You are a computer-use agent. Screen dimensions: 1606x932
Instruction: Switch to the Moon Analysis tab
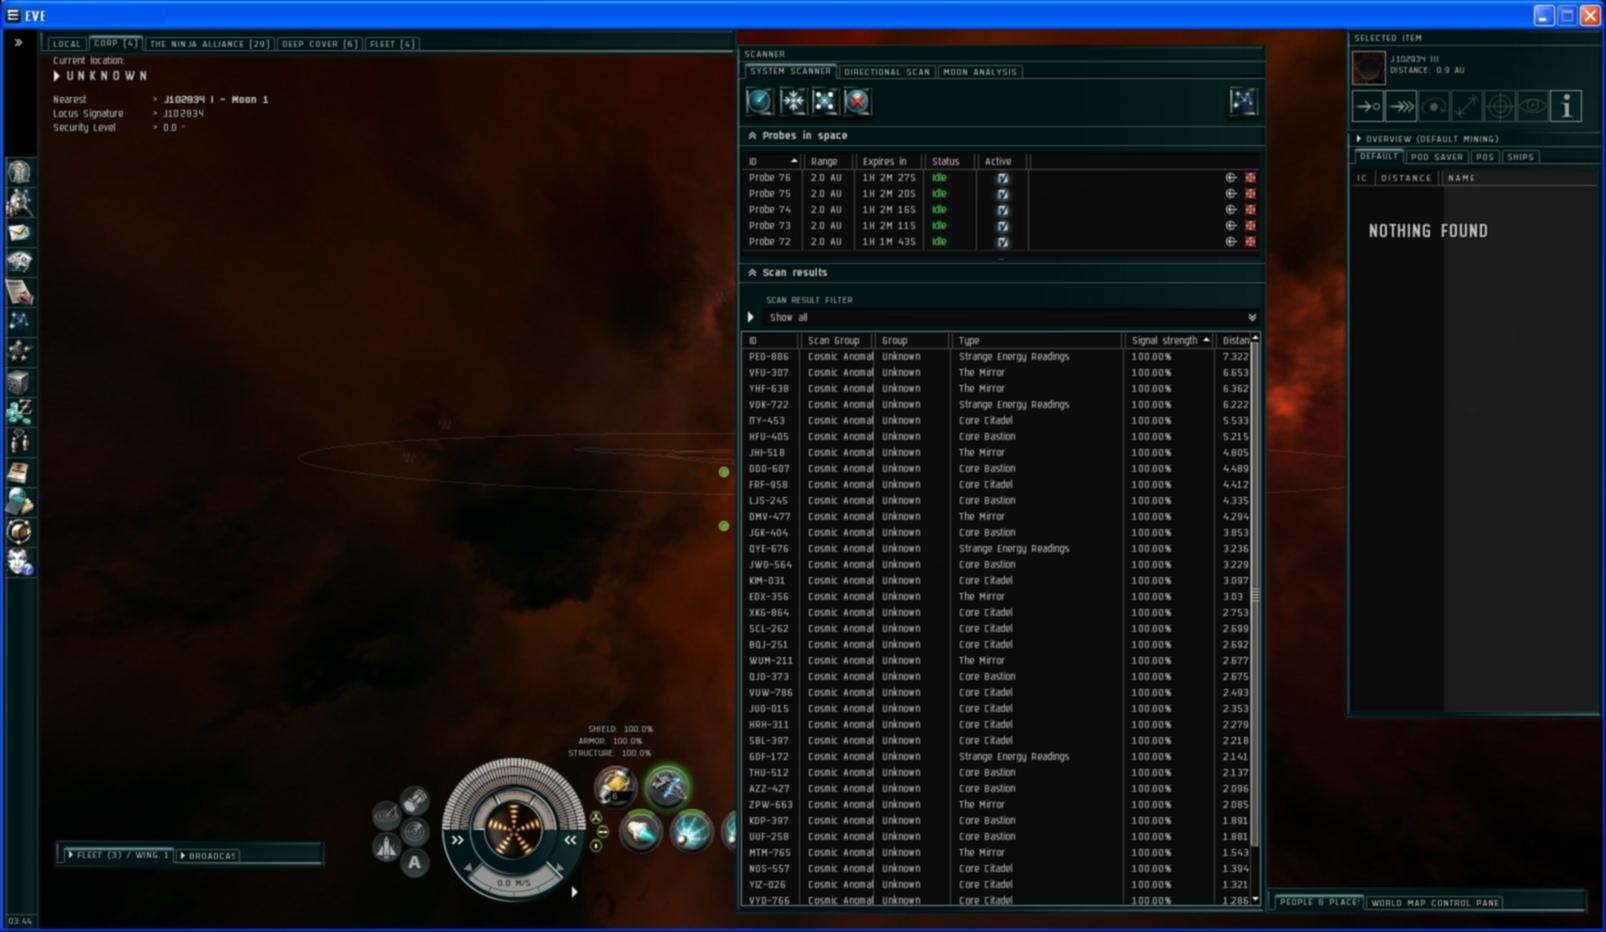pyautogui.click(x=979, y=72)
